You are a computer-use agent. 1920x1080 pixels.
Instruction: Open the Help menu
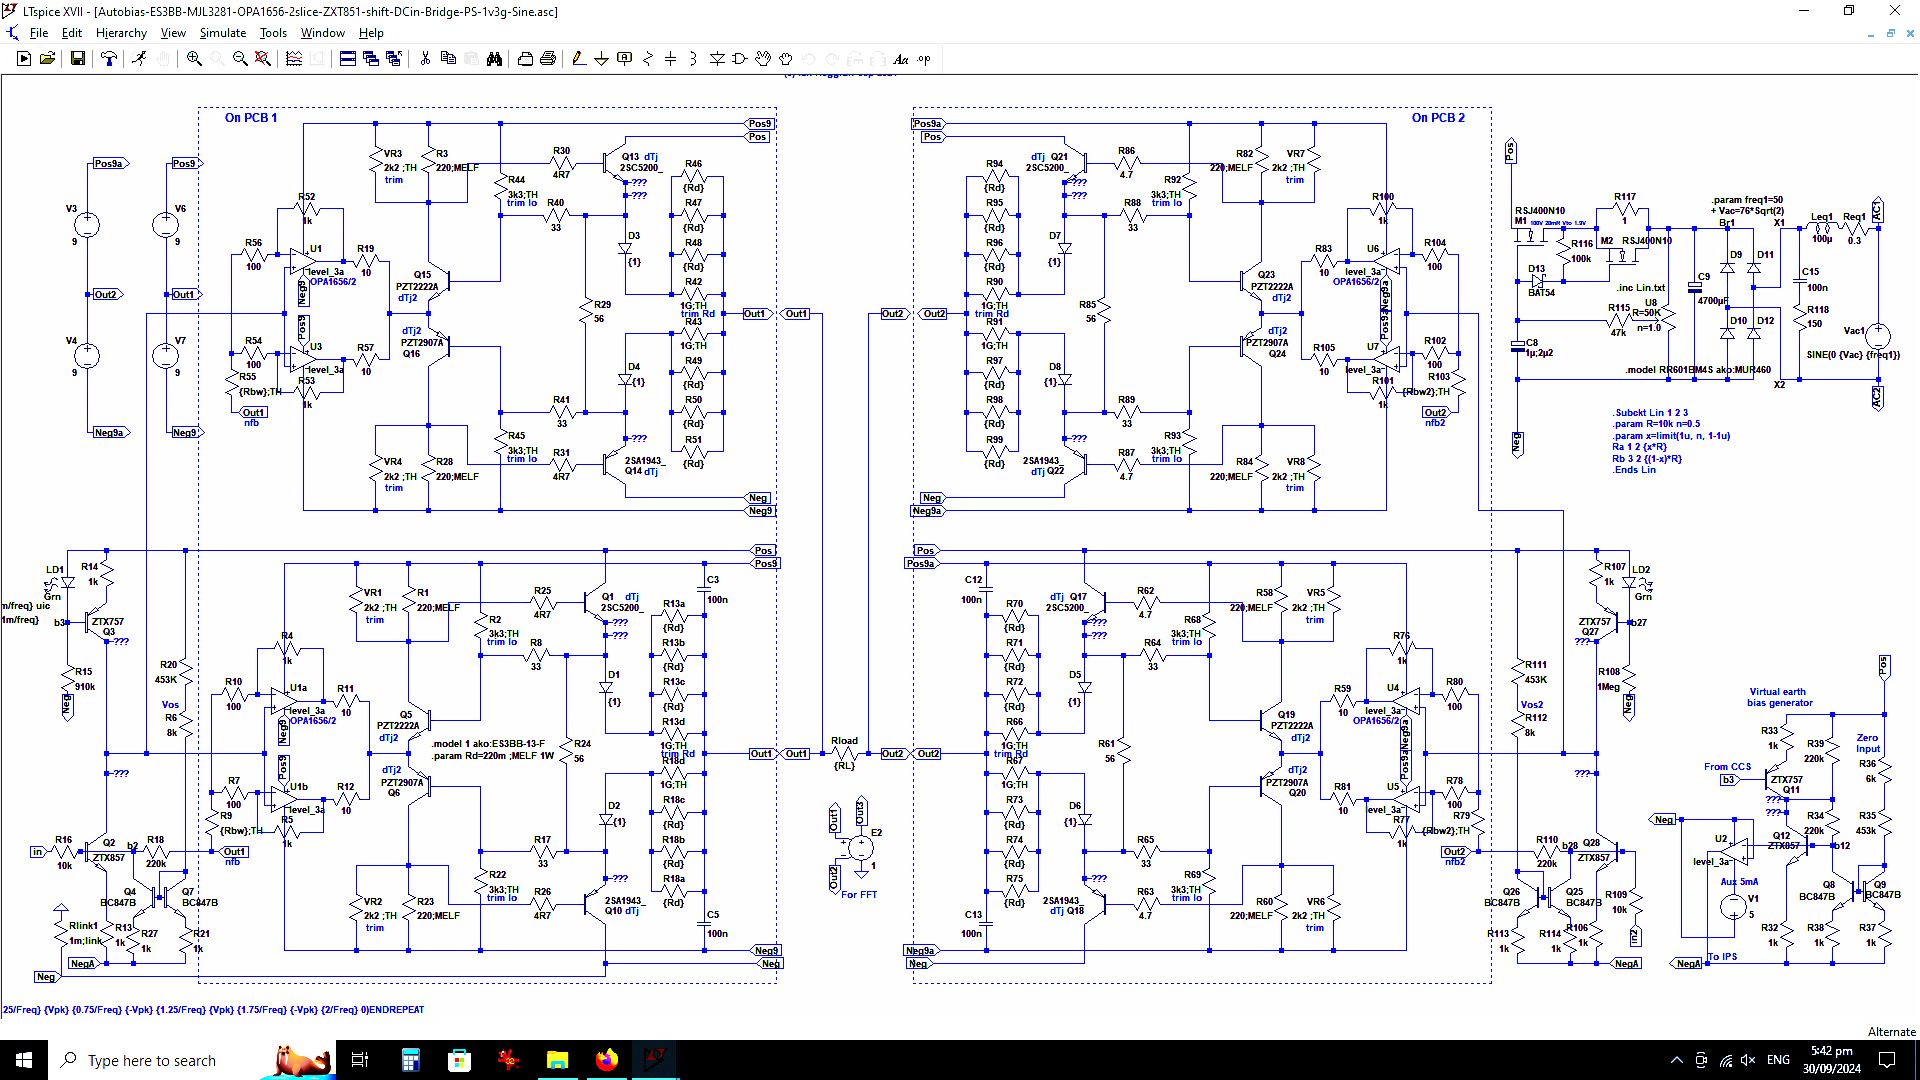pos(371,33)
